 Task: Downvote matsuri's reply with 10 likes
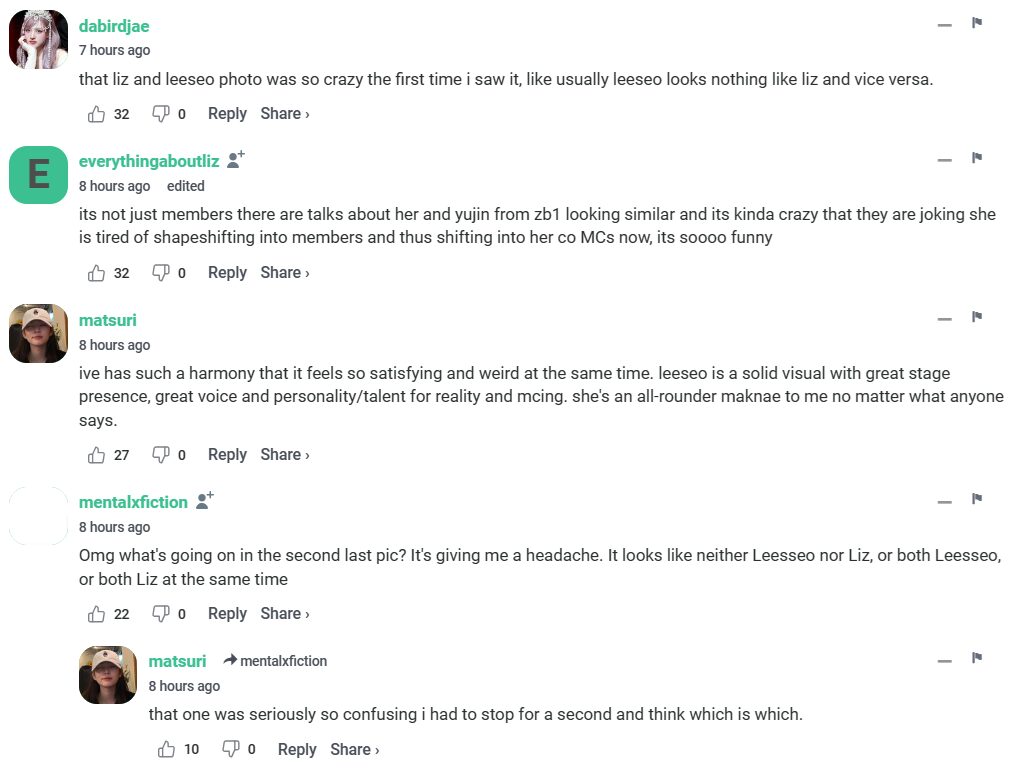tap(230, 749)
